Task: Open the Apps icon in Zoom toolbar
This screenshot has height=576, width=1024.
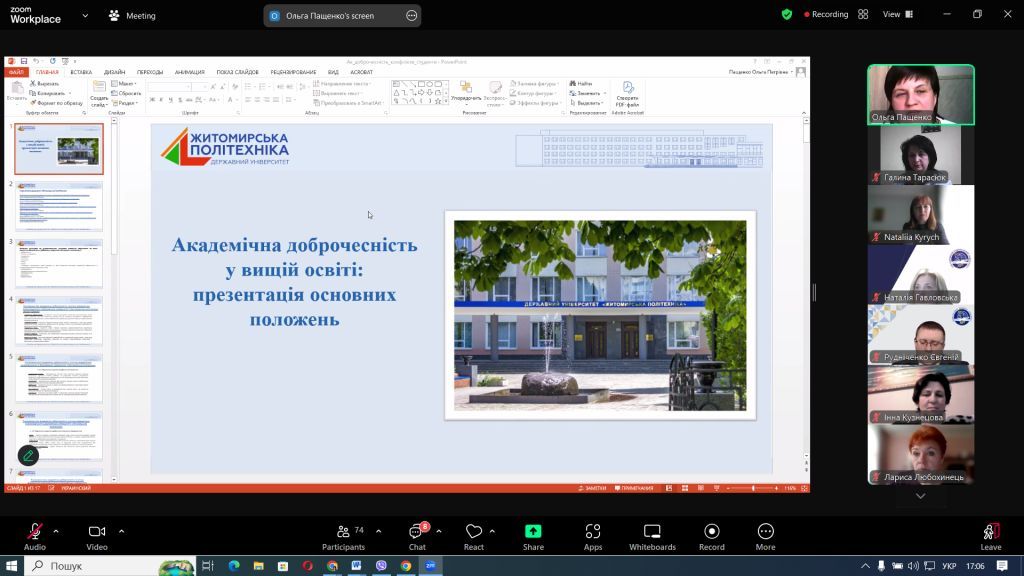Action: tap(592, 537)
